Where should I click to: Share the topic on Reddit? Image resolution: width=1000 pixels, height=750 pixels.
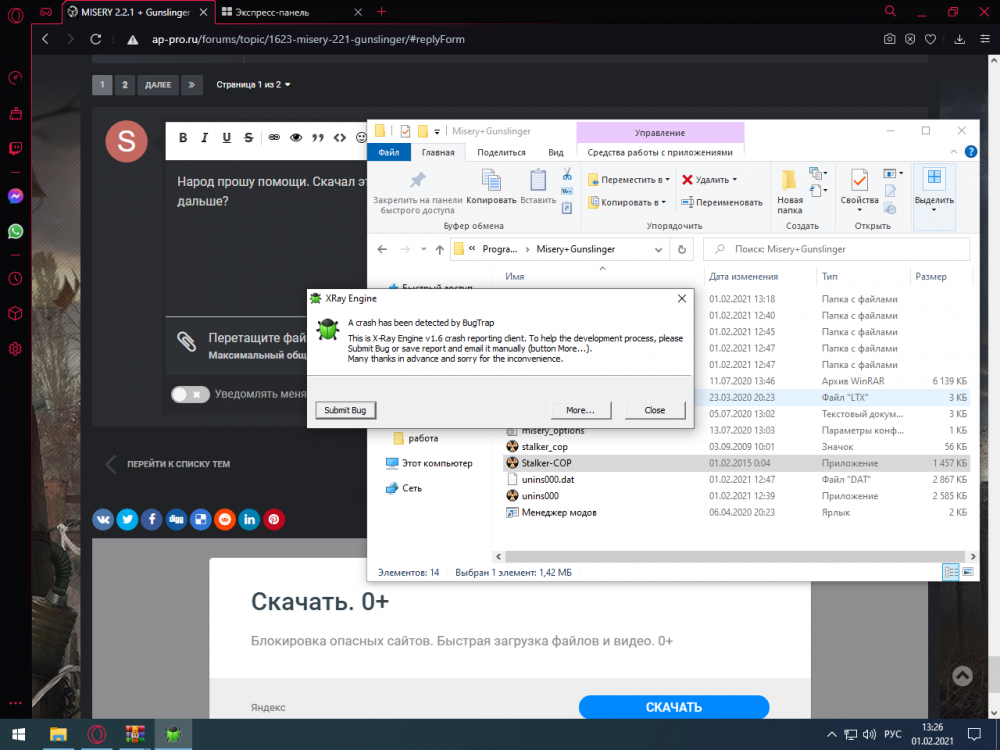tap(225, 519)
